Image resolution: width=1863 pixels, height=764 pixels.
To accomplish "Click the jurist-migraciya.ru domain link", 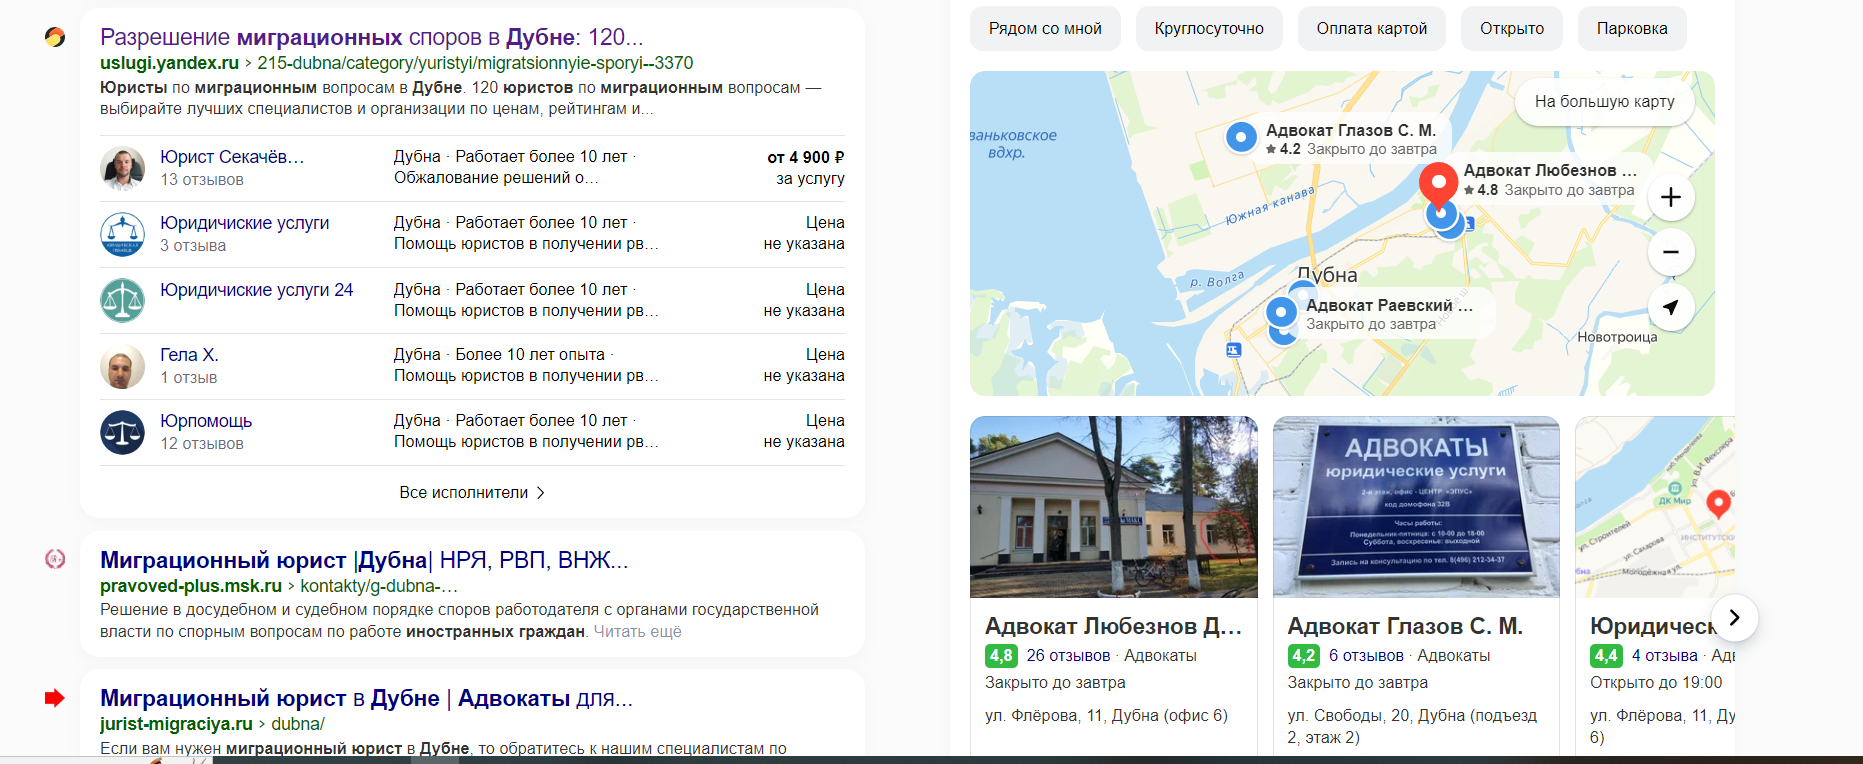I will 176,724.
